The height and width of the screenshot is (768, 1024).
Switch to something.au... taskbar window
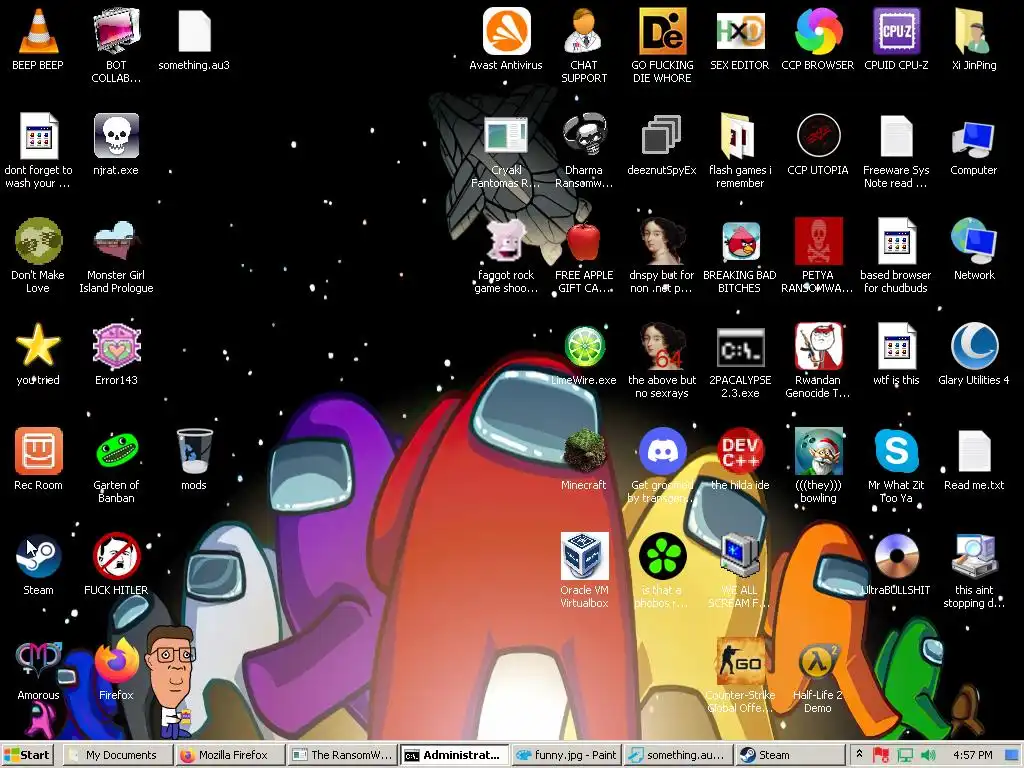click(x=678, y=755)
